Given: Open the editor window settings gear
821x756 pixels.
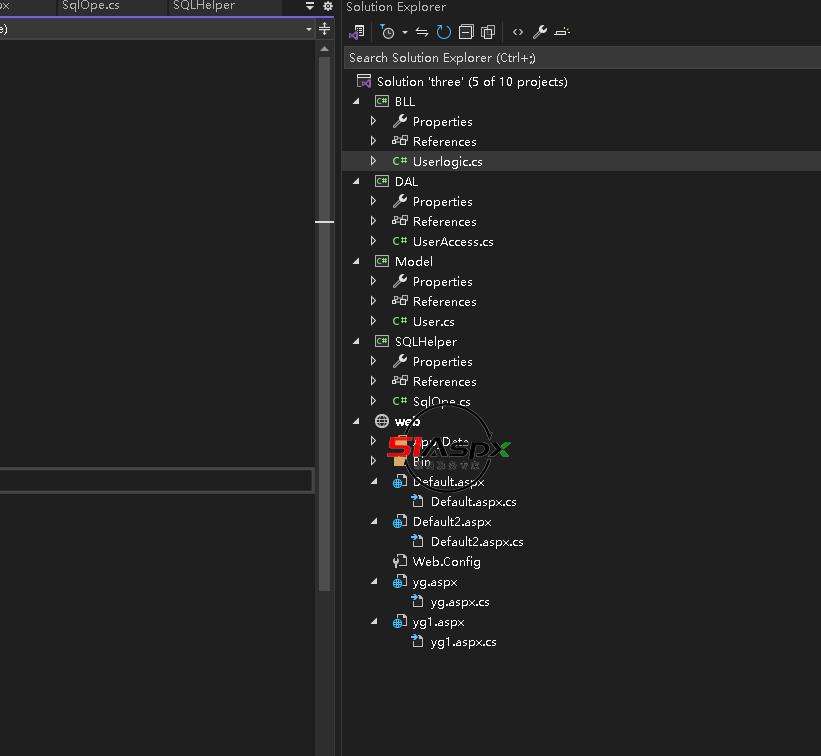Looking at the screenshot, I should (x=328, y=6).
